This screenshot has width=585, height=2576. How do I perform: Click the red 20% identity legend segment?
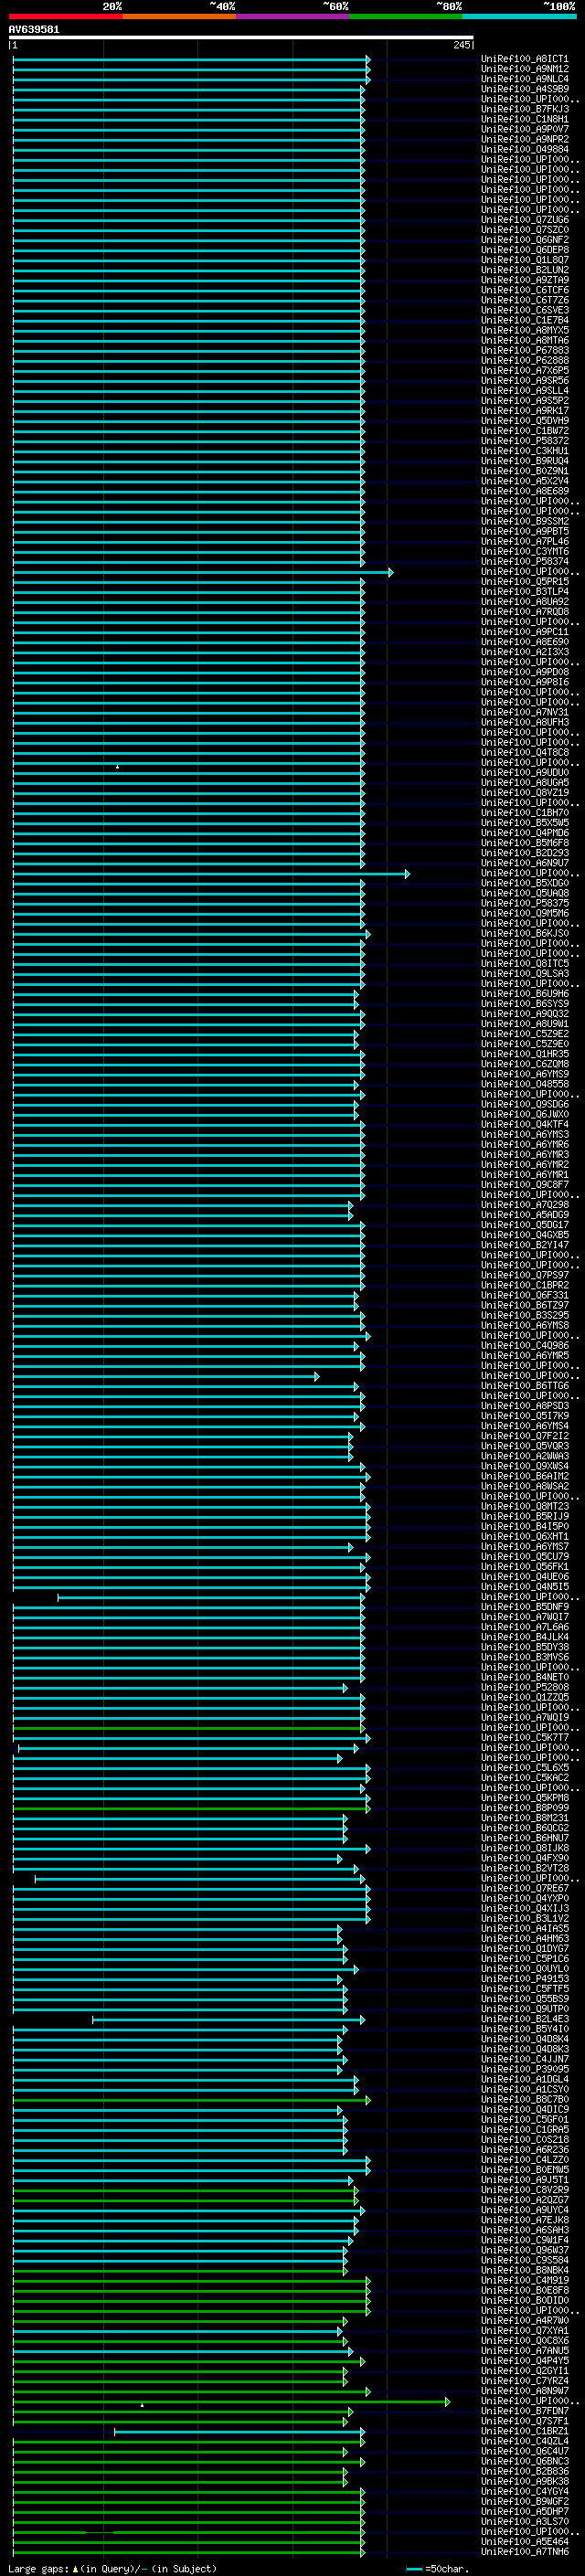[x=65, y=17]
